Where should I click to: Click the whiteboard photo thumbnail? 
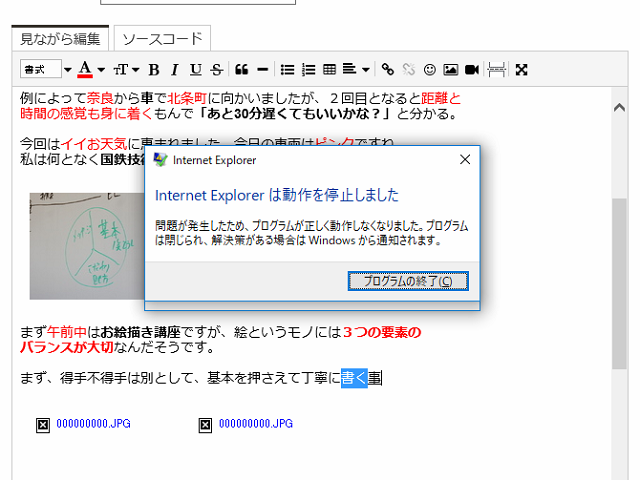pyautogui.click(x=87, y=246)
